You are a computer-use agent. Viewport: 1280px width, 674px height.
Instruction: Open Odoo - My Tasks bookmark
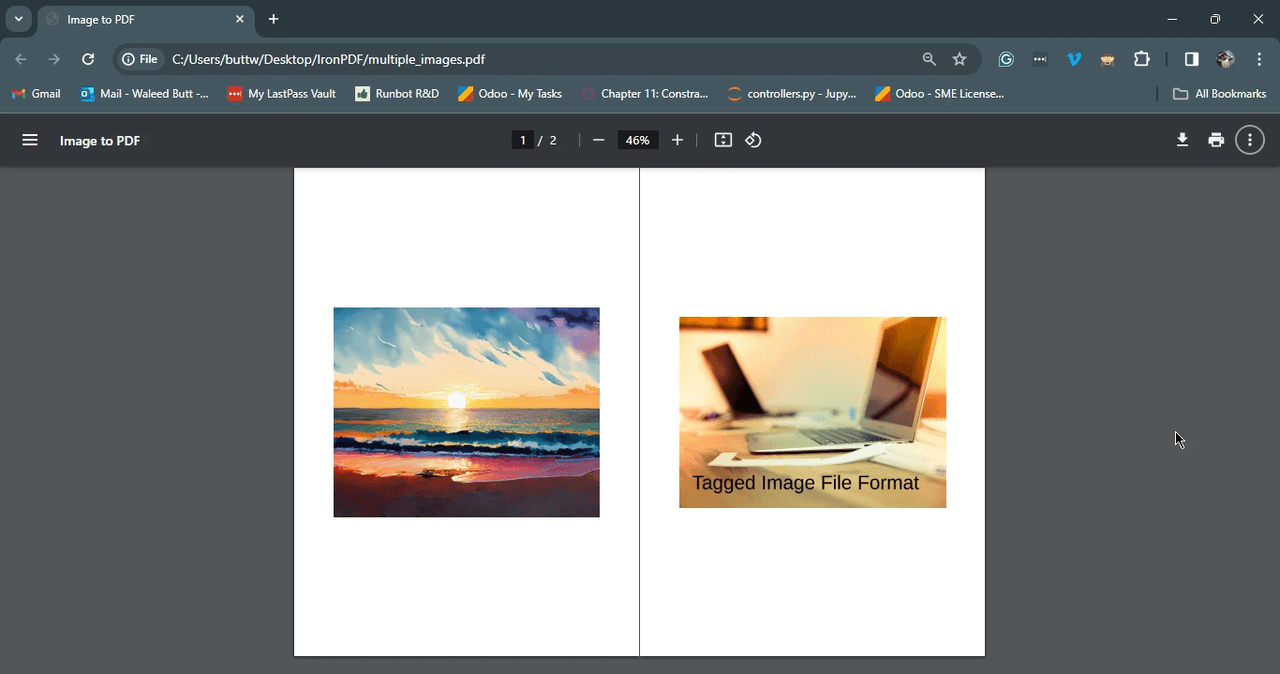coord(510,93)
